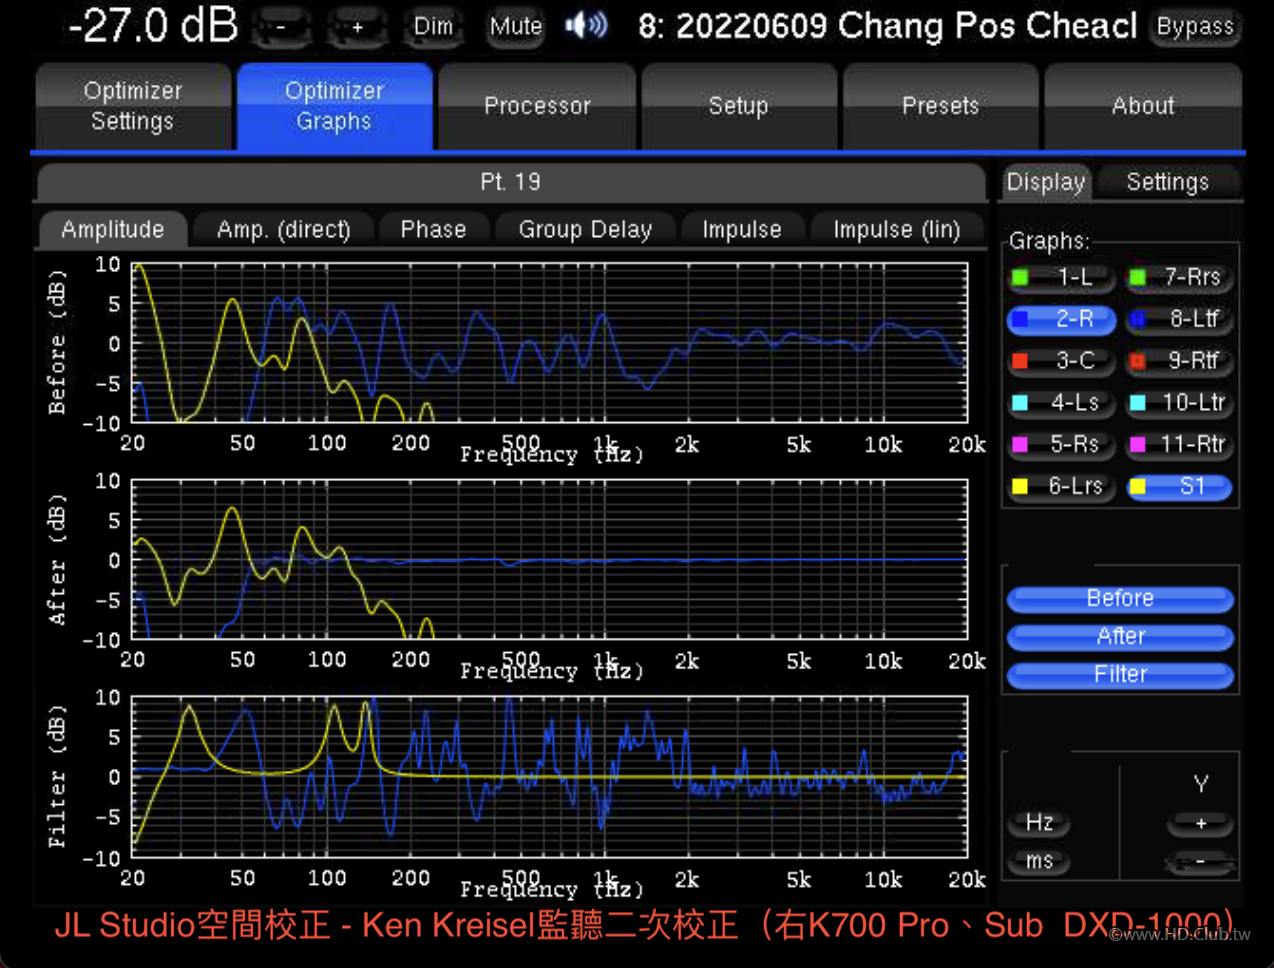
Task: Click the green swatch of 1-L
Action: click(1020, 278)
